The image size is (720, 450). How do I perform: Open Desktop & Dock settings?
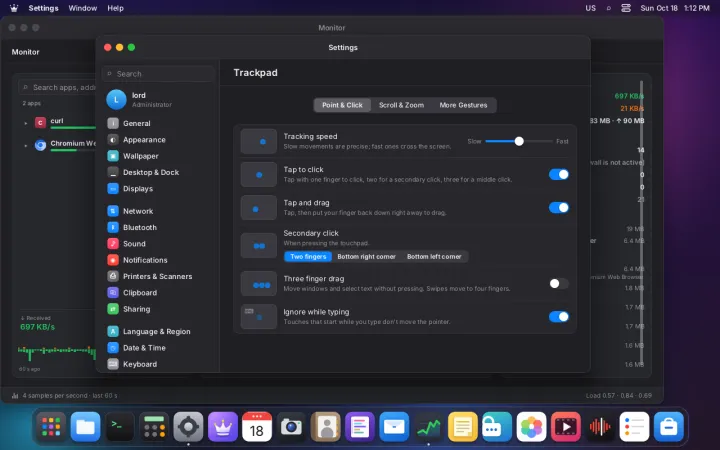pos(158,172)
